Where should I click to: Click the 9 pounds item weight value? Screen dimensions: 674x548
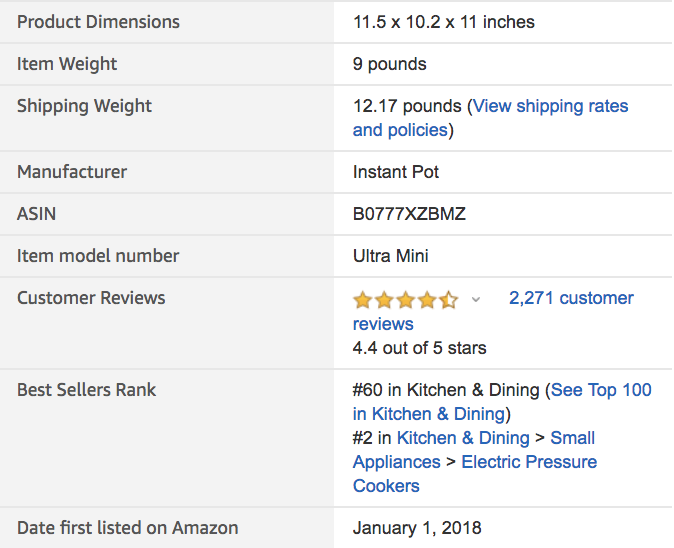coord(390,64)
